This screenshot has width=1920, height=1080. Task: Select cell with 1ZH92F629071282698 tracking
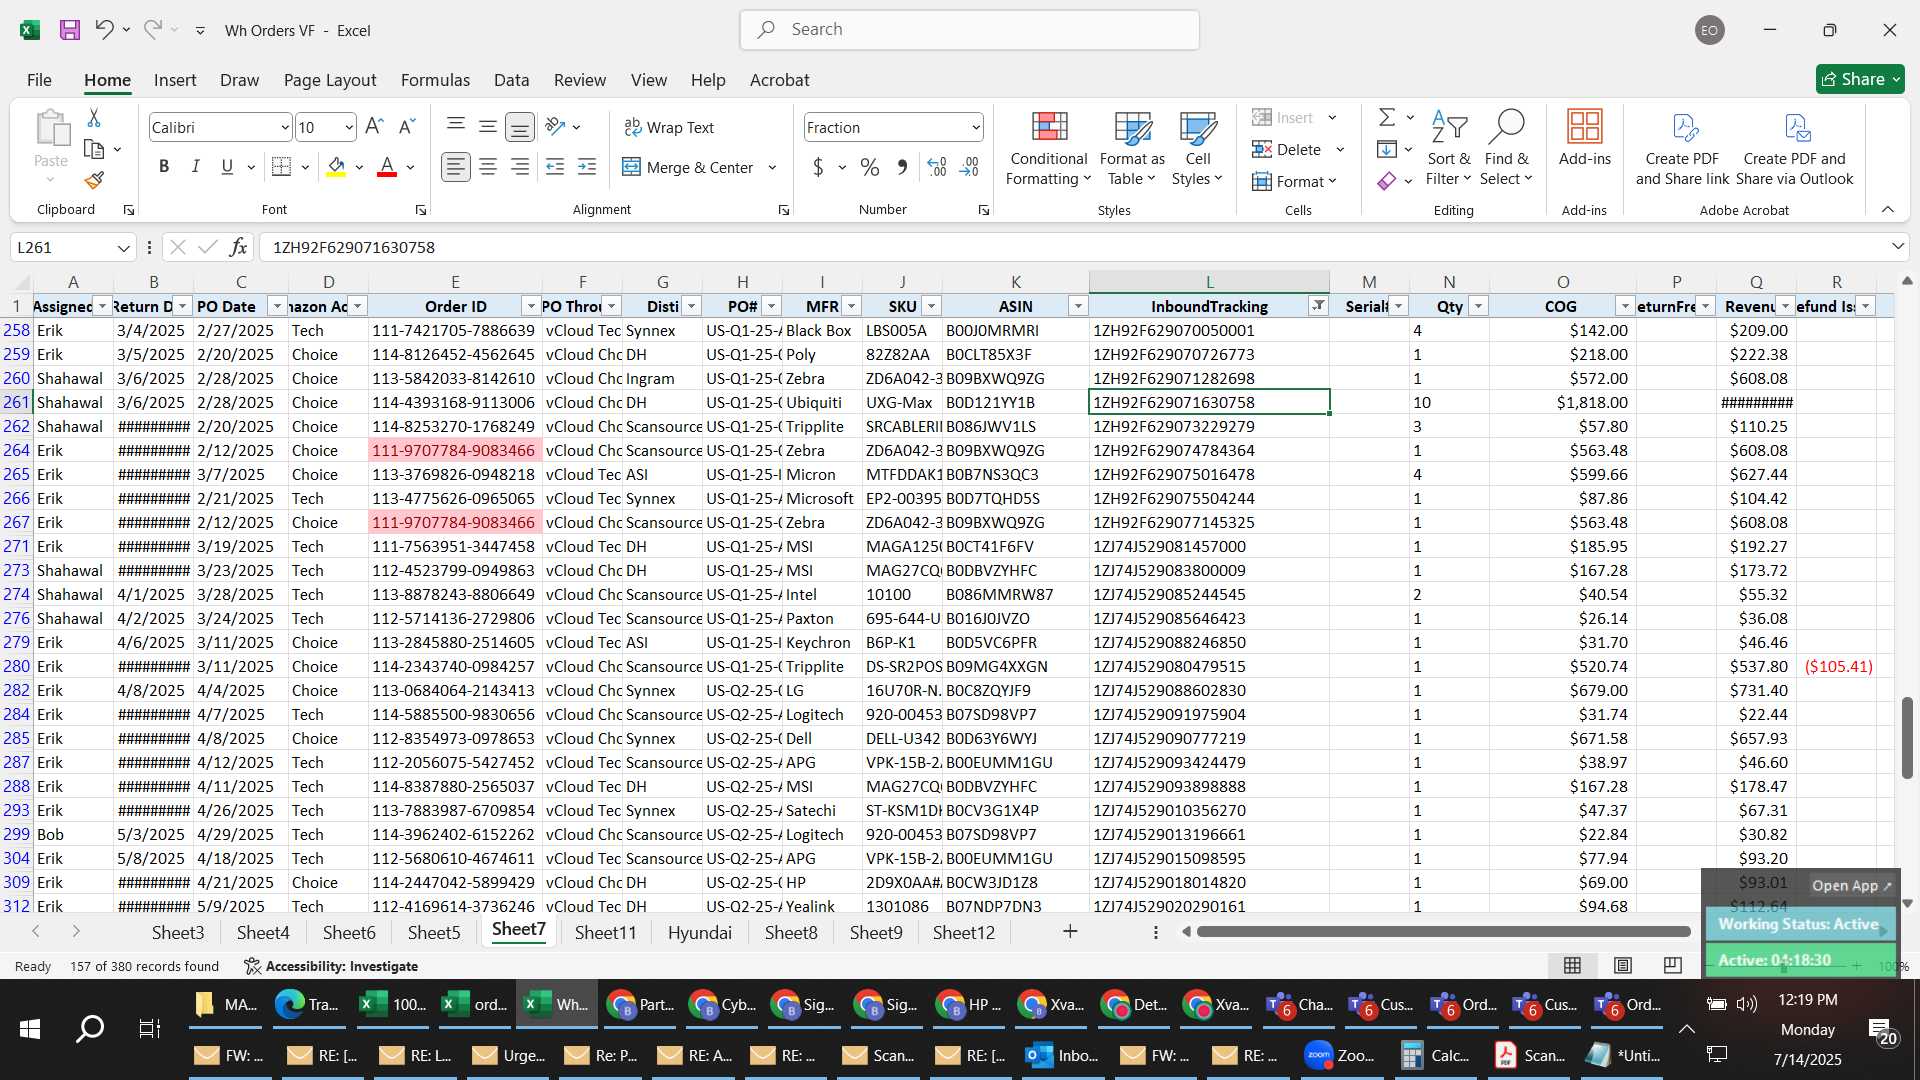pos(1208,378)
